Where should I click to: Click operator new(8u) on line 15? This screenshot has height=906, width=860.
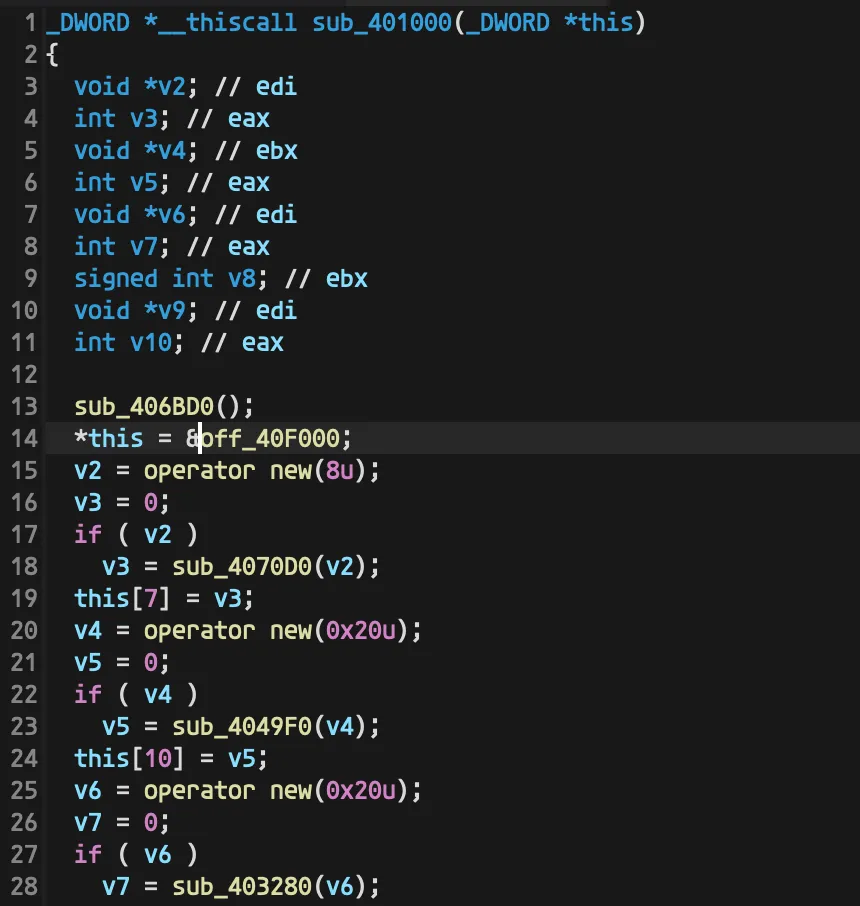click(x=255, y=471)
